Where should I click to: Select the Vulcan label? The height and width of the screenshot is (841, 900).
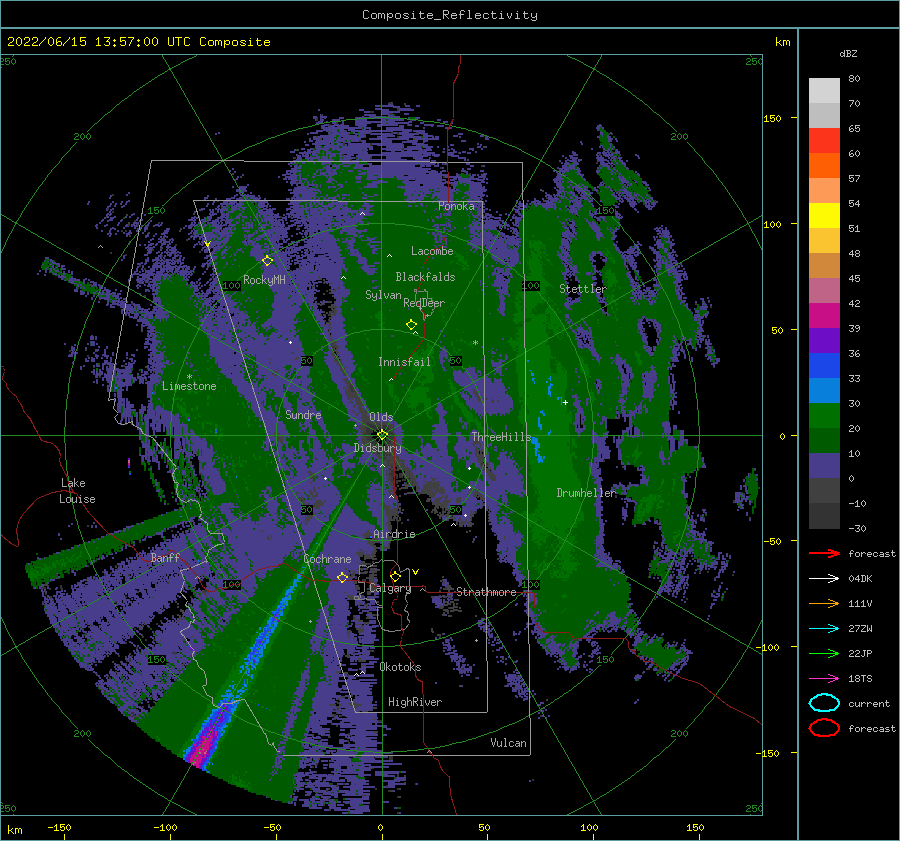pos(508,743)
